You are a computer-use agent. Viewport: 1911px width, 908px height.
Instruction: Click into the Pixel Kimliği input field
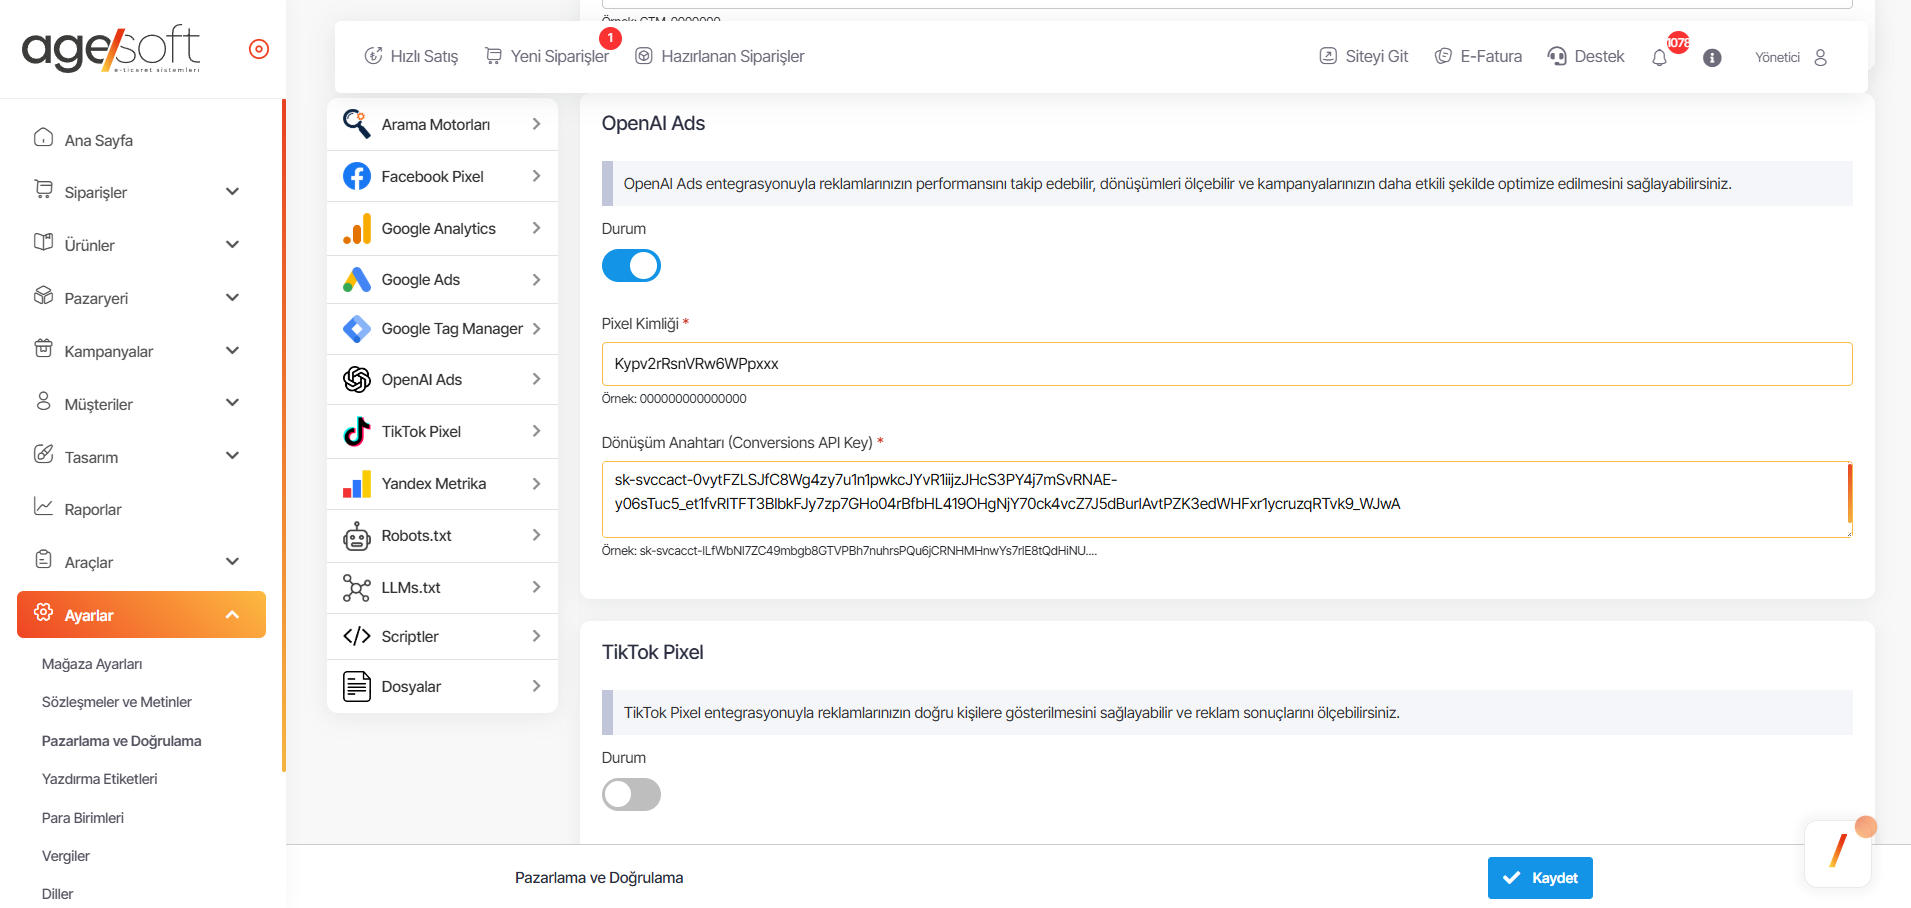pyautogui.click(x=1227, y=364)
